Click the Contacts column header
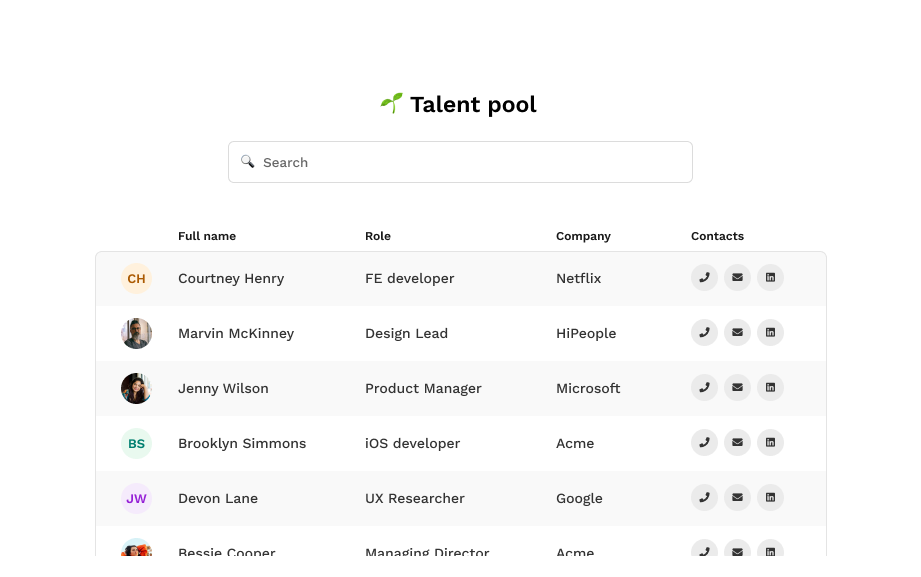Screen dimensions: 921x577 [717, 236]
